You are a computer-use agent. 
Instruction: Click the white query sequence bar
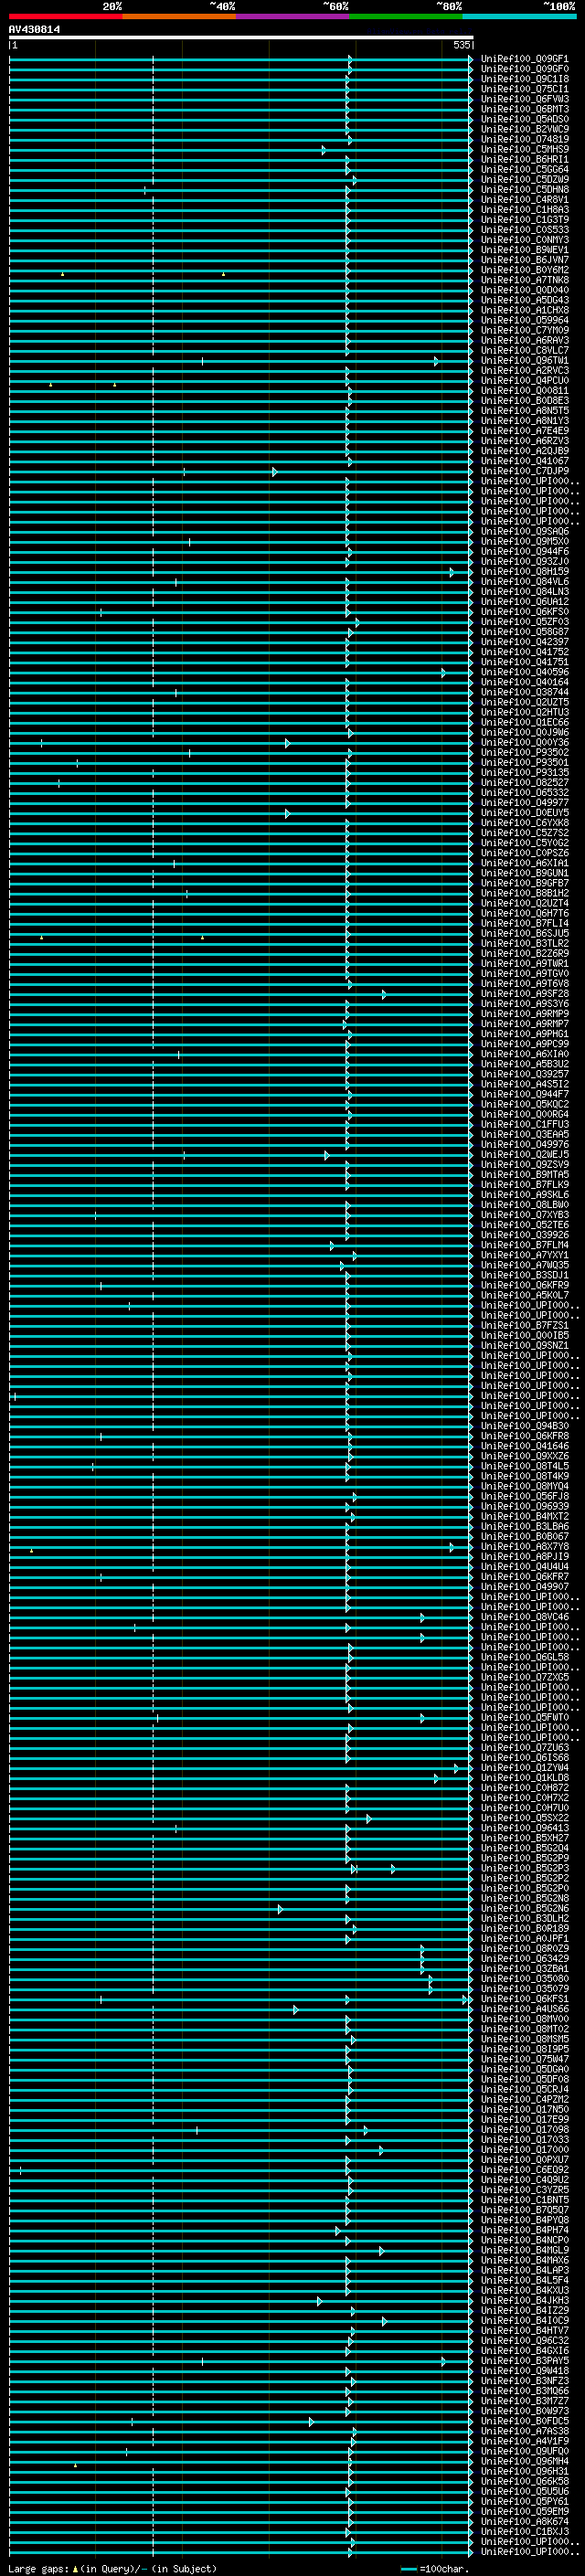(241, 37)
